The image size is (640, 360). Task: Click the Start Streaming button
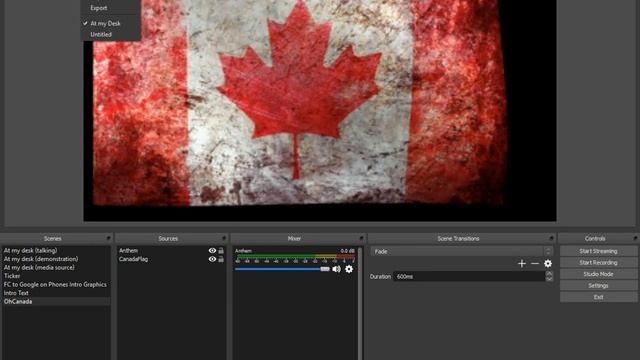point(598,251)
